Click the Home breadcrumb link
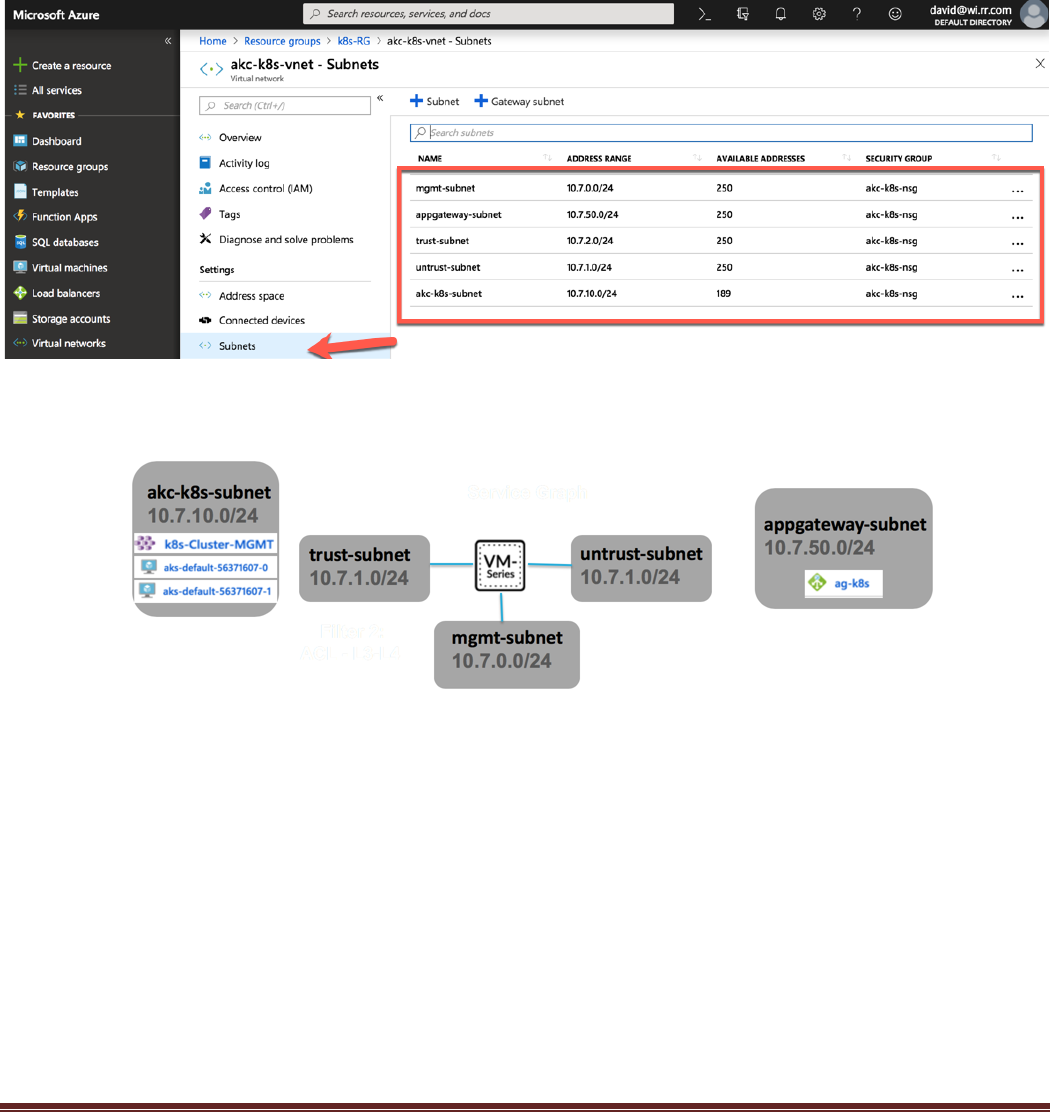Viewport: 1050px width, 1112px height. pyautogui.click(x=213, y=41)
